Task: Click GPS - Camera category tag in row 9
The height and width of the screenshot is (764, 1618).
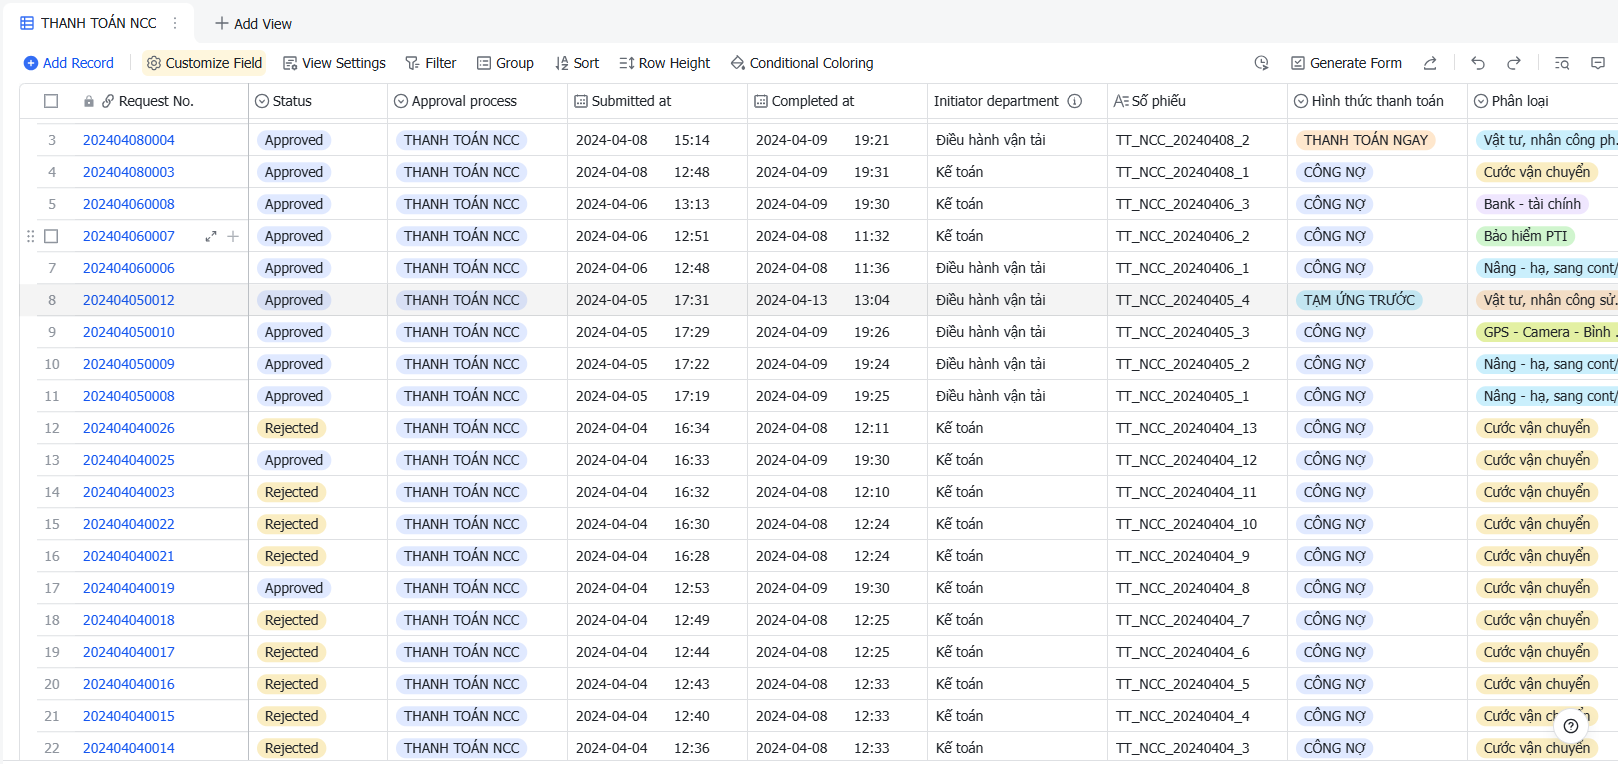Action: (x=1547, y=332)
